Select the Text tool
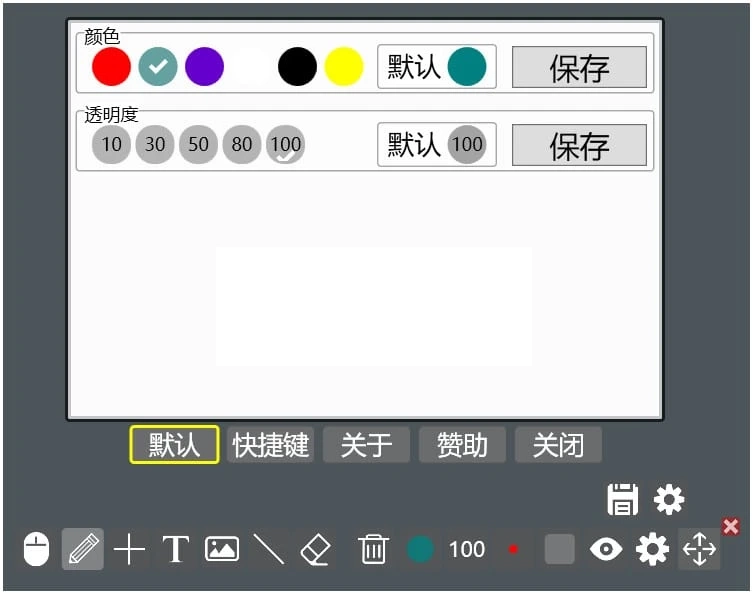 176,550
